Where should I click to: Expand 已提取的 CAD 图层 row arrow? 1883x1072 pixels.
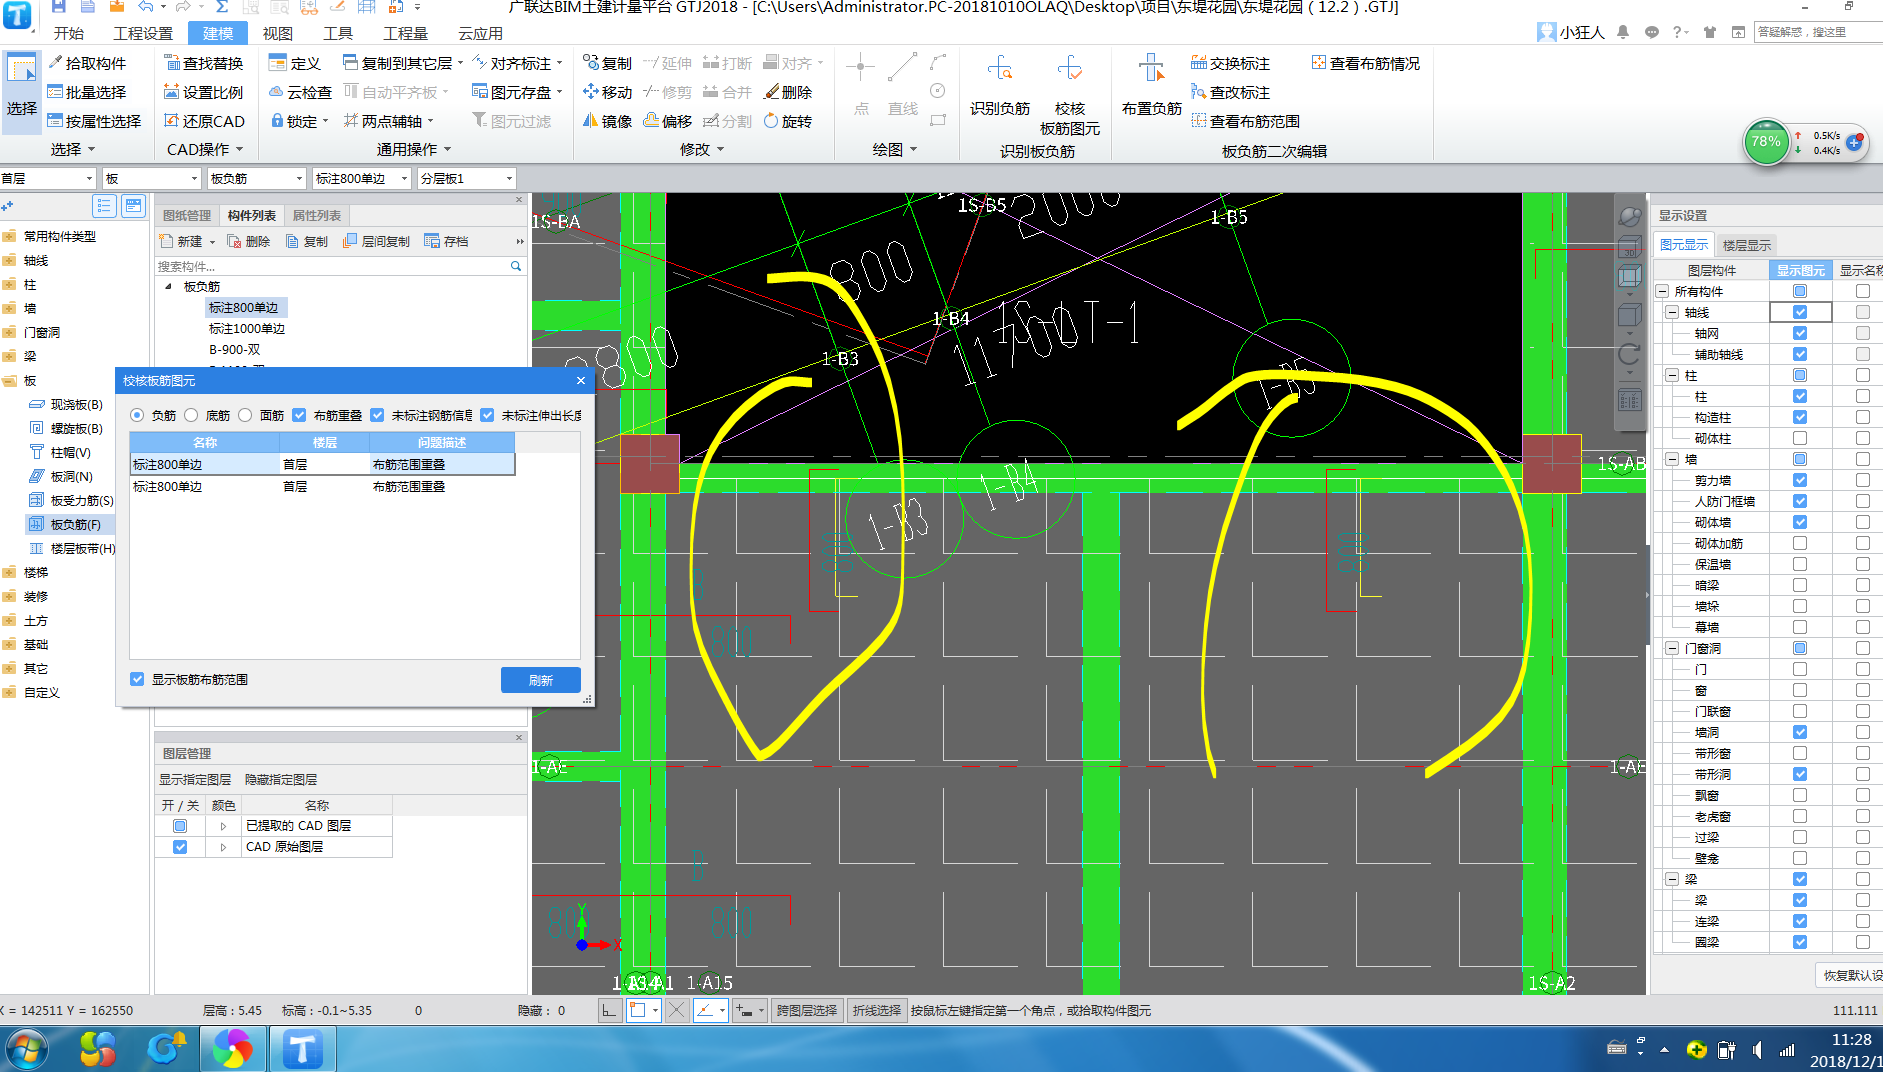(223, 826)
